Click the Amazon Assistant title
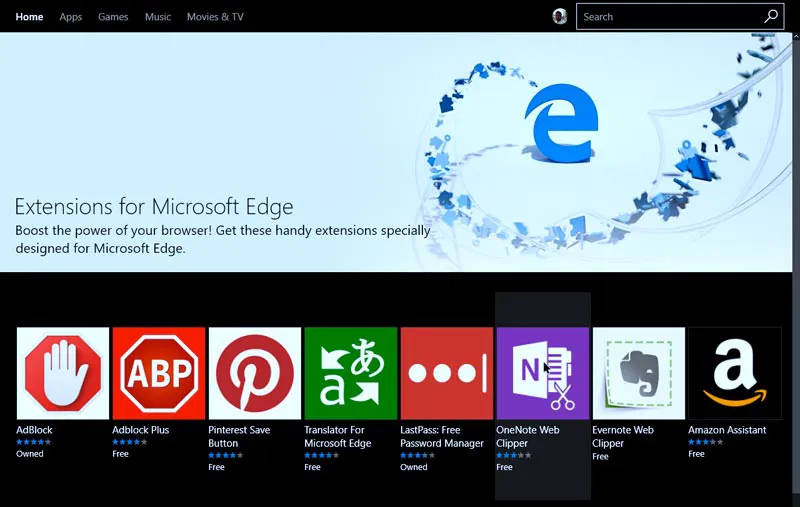The height and width of the screenshot is (507, 800). click(727, 430)
